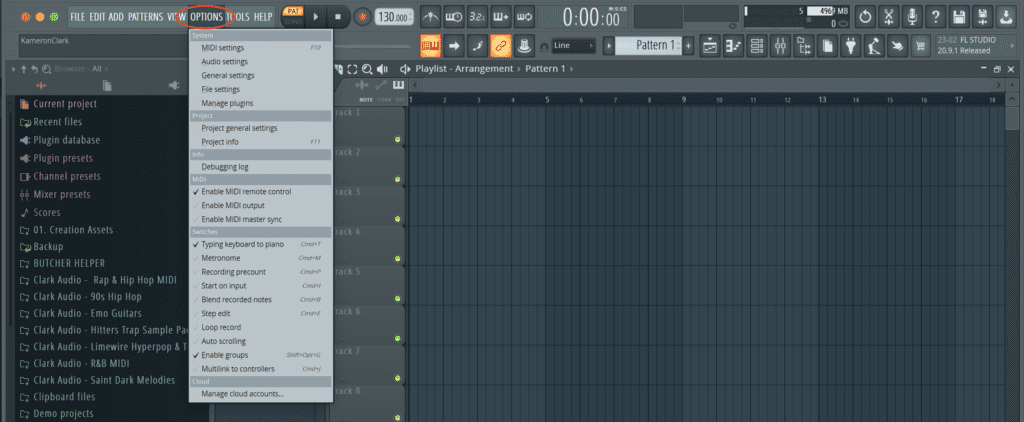The image size is (1024, 422).
Task: Open help via the question mark icon
Action: point(936,17)
